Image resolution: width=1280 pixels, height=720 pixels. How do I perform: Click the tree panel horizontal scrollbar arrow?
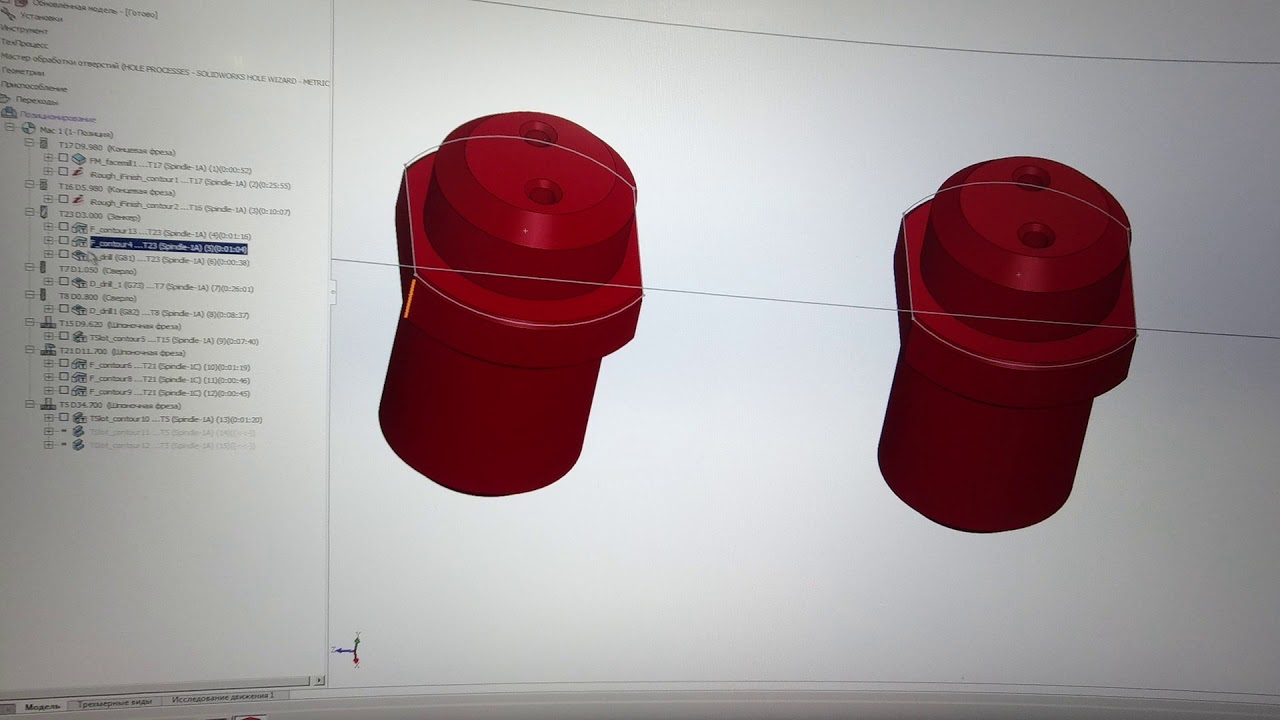click(319, 681)
